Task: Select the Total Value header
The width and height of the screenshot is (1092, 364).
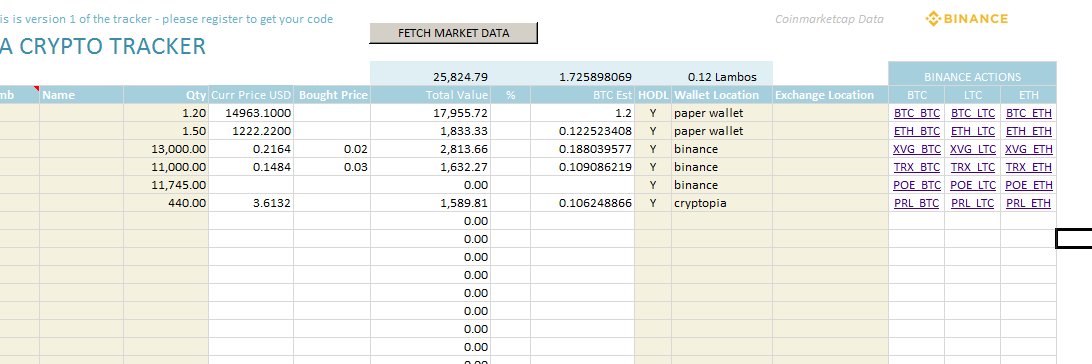Action: coord(430,95)
